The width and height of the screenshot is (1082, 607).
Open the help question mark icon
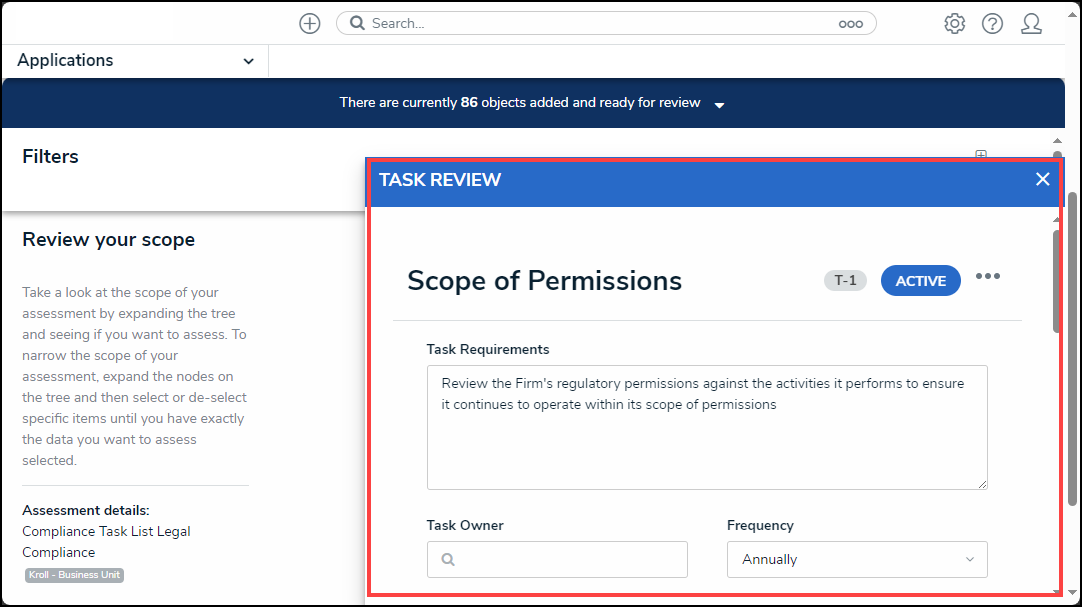(992, 24)
